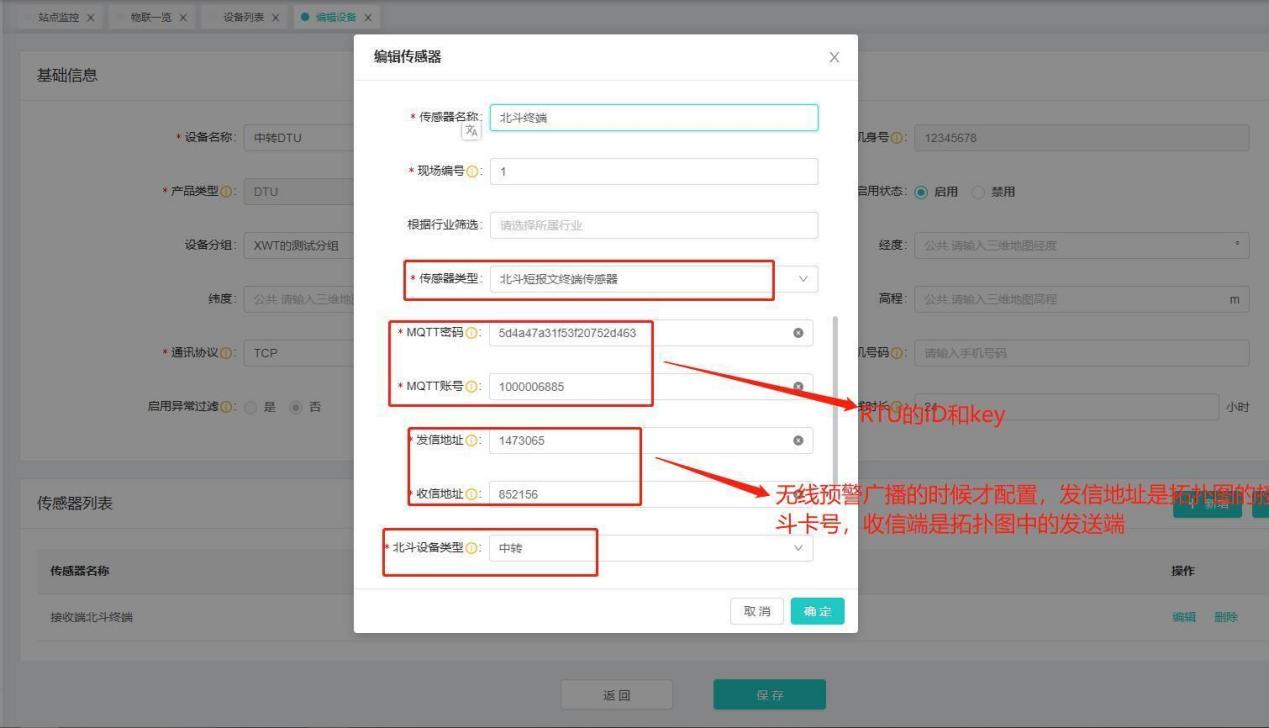This screenshot has width=1269, height=728.
Task: Click the translate icon under 传感器名称
Action: tap(470, 131)
